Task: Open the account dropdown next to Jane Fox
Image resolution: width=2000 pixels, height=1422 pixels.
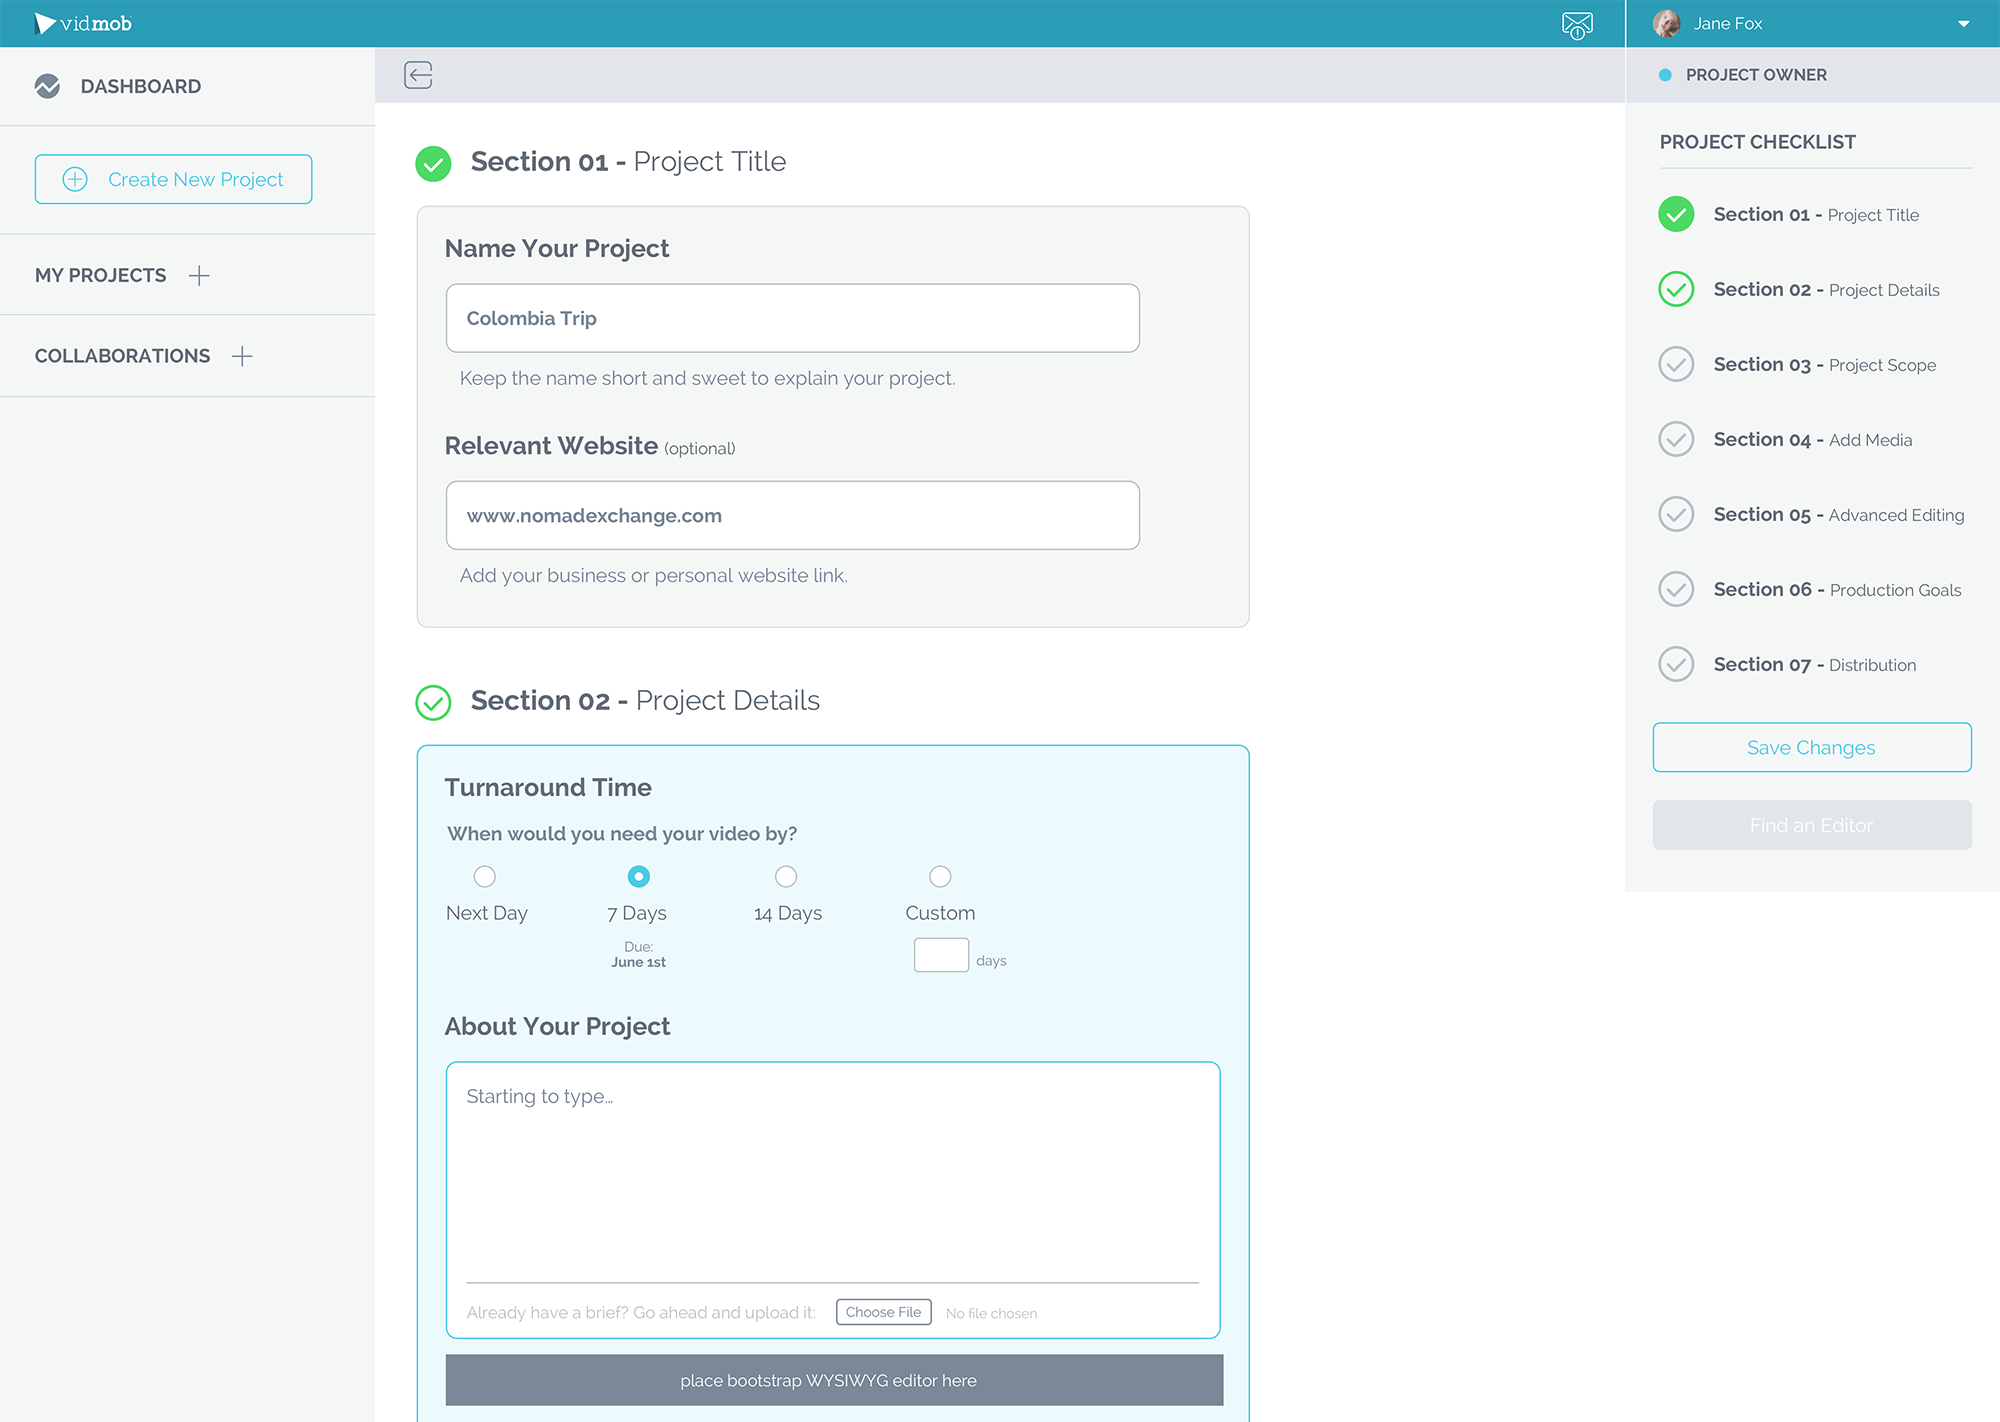Action: click(1961, 22)
